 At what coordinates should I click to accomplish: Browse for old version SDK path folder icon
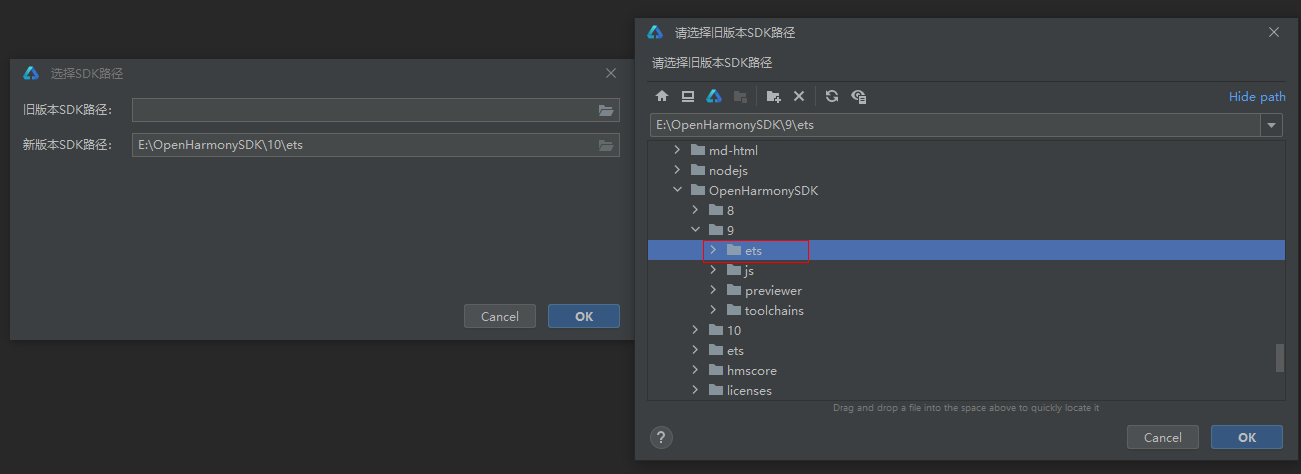coord(606,110)
